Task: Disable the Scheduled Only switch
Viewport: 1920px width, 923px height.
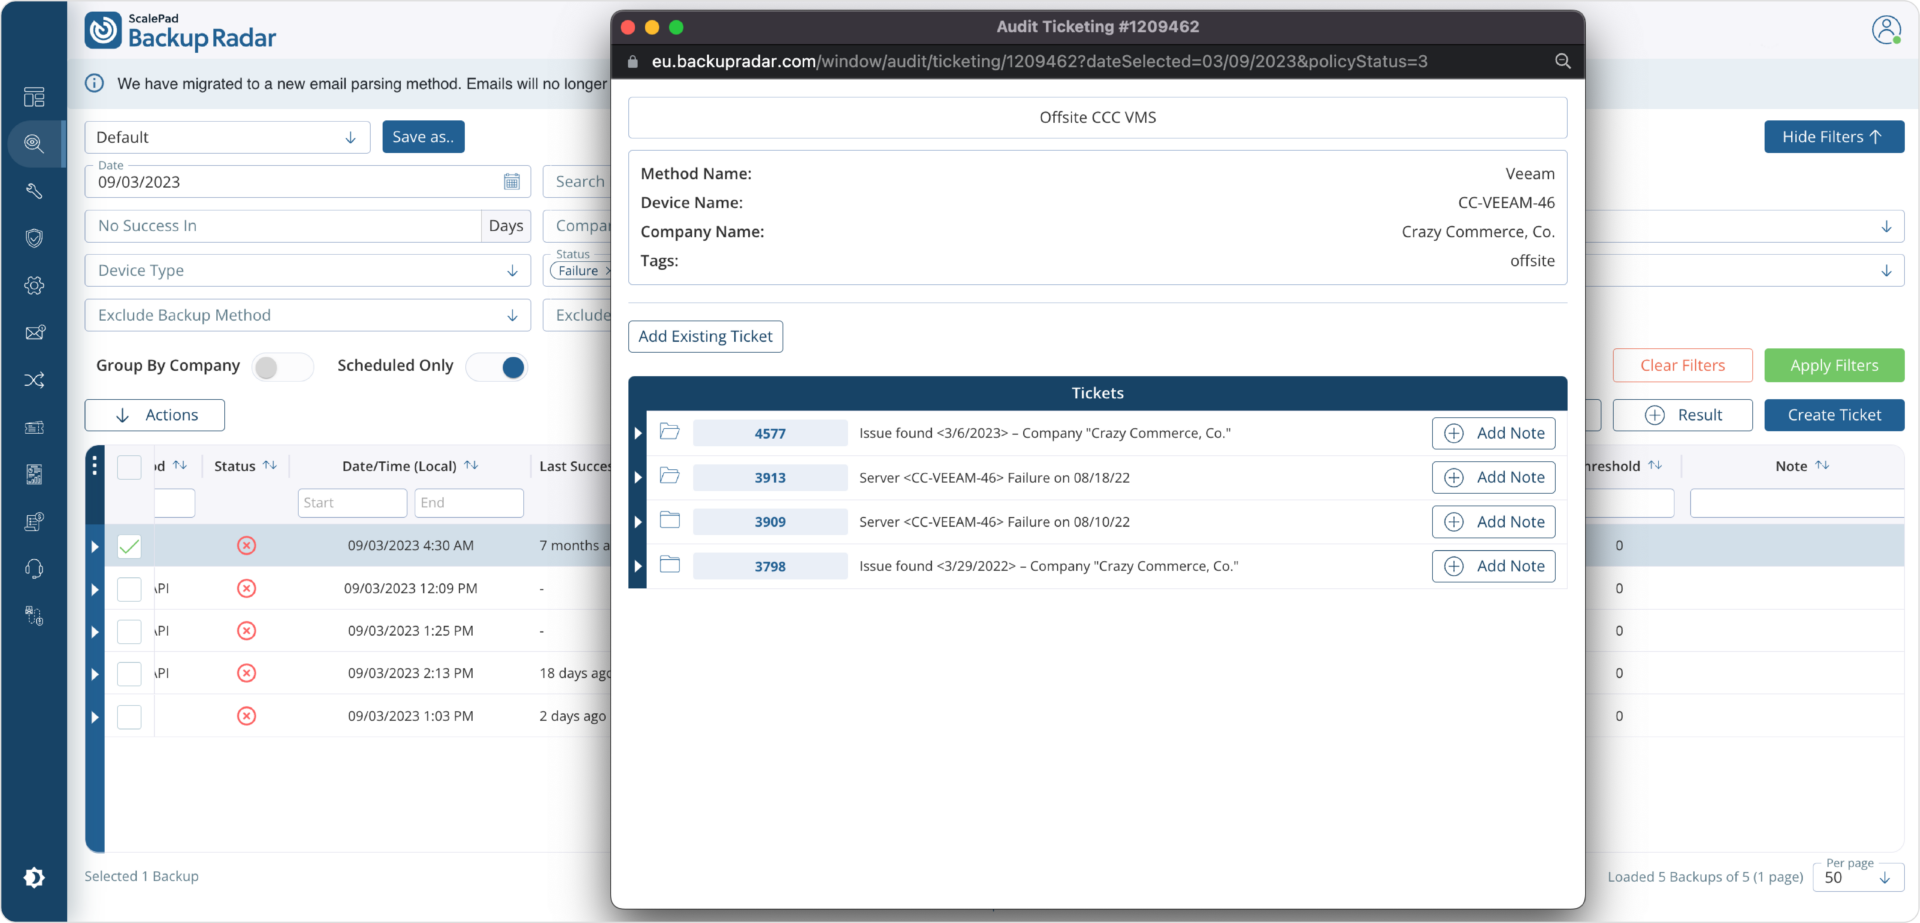Action: pos(498,367)
